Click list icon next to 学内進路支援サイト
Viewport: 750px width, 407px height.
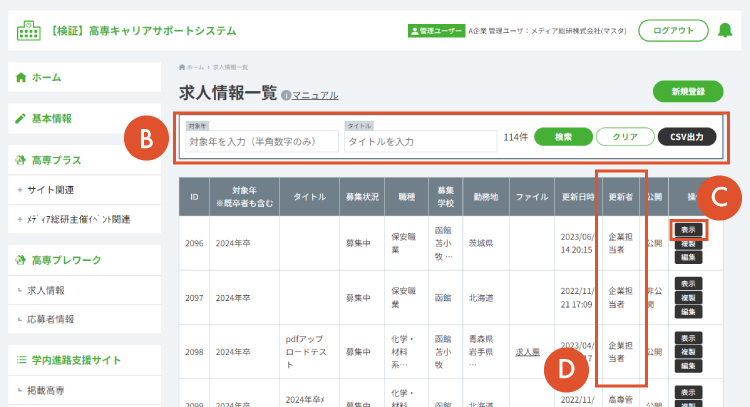pyautogui.click(x=21, y=360)
